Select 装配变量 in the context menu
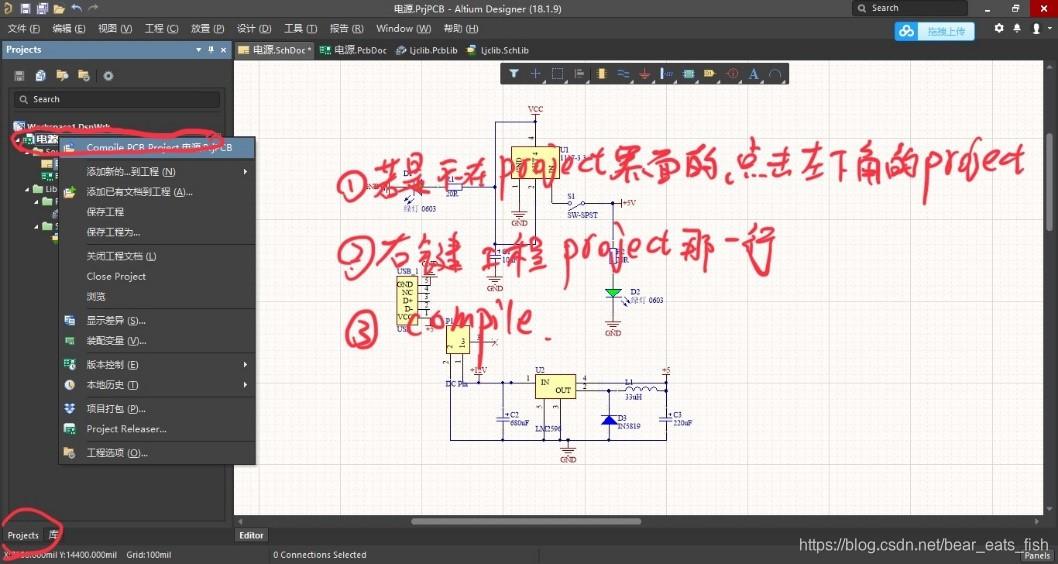This screenshot has height=564, width=1058. (157, 341)
